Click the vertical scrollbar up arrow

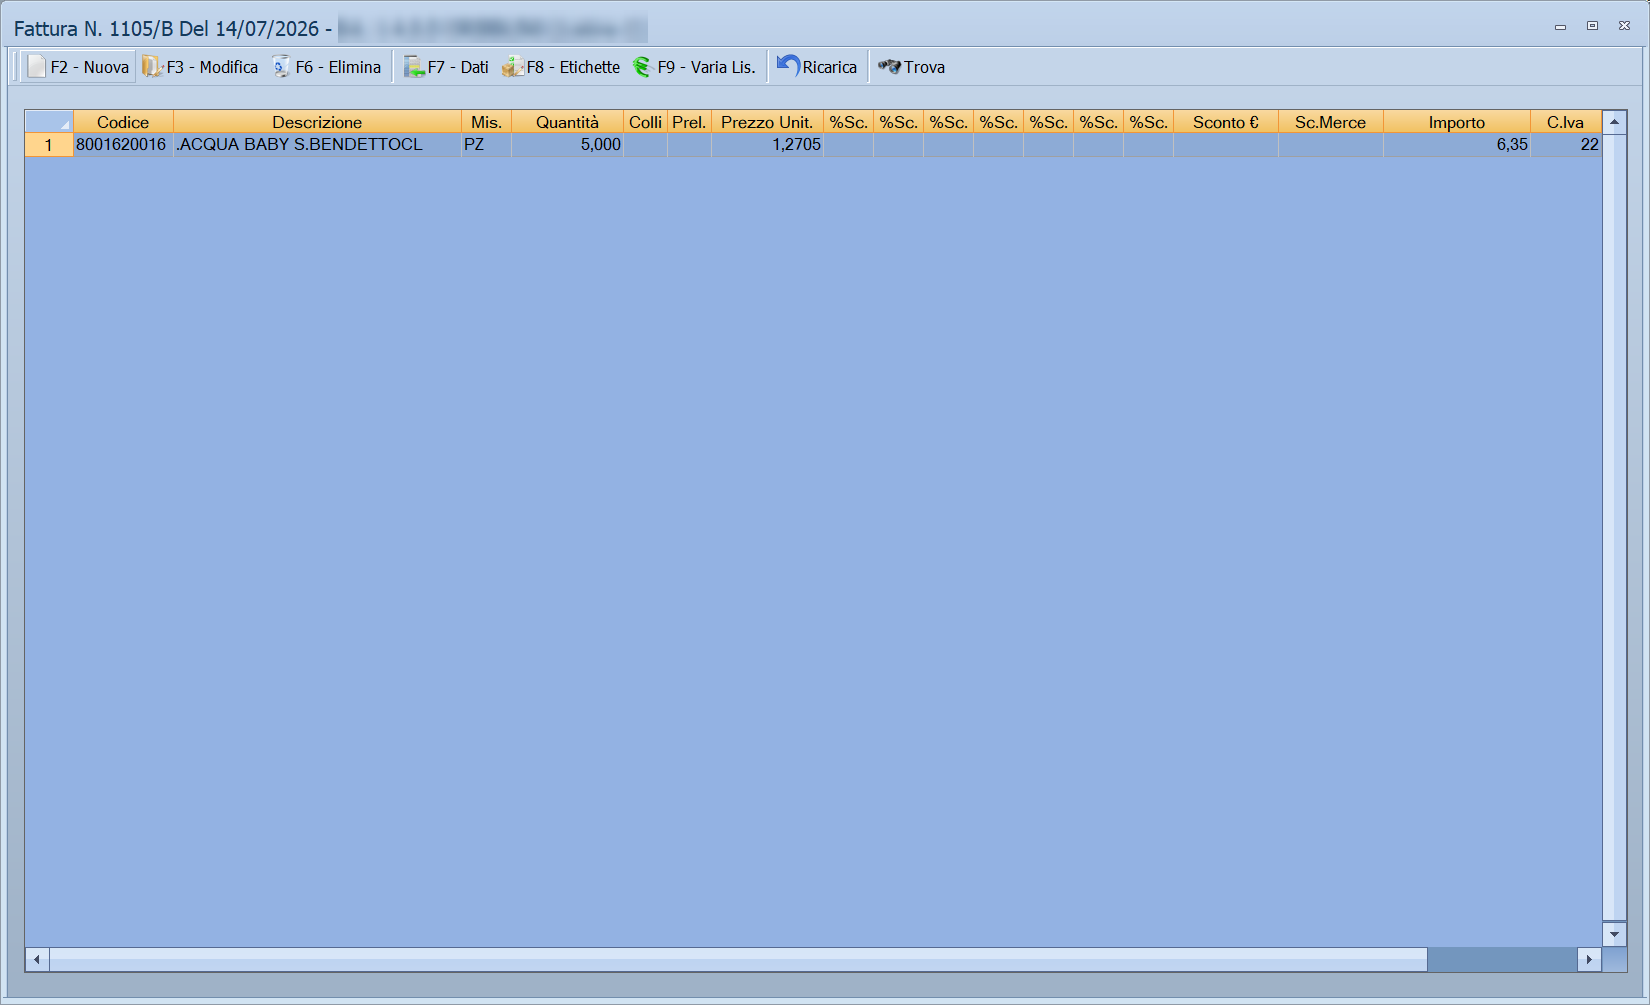(1614, 122)
